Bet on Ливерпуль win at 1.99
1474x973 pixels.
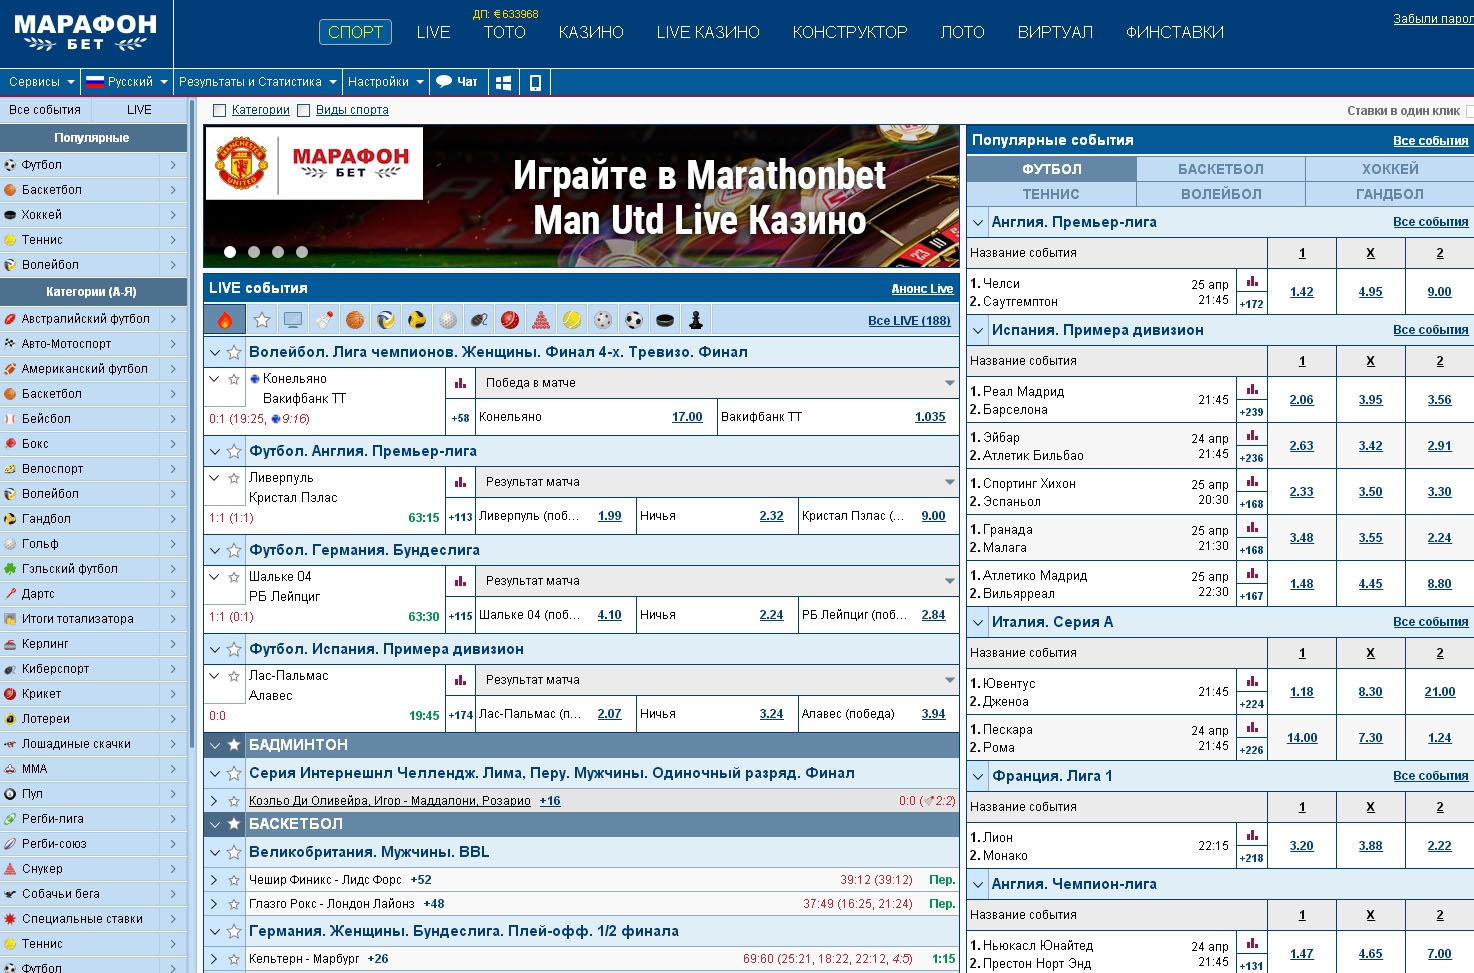point(609,516)
